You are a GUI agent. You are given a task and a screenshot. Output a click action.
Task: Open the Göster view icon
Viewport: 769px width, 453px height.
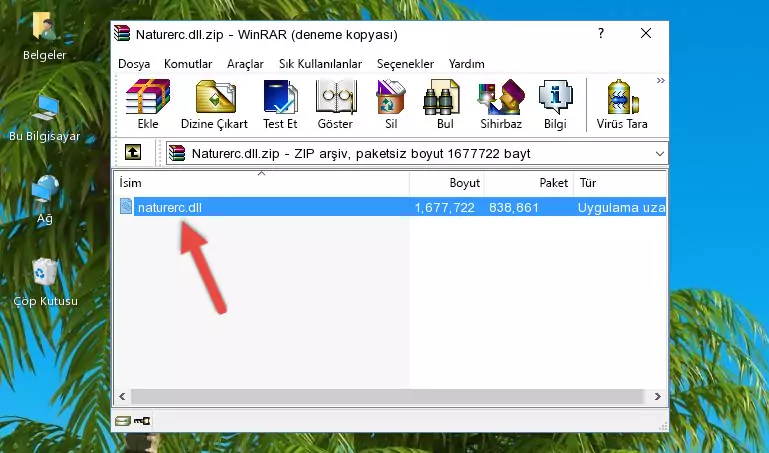click(335, 104)
